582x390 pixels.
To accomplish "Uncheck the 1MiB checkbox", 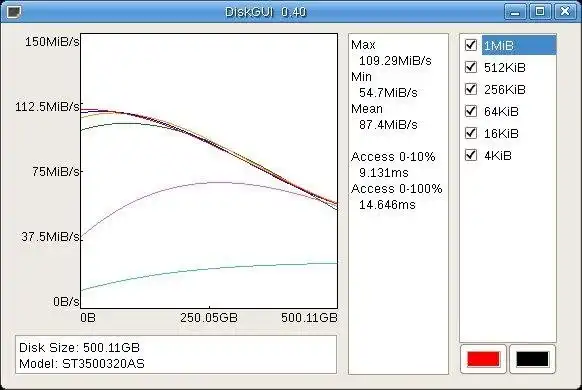I will [471, 45].
